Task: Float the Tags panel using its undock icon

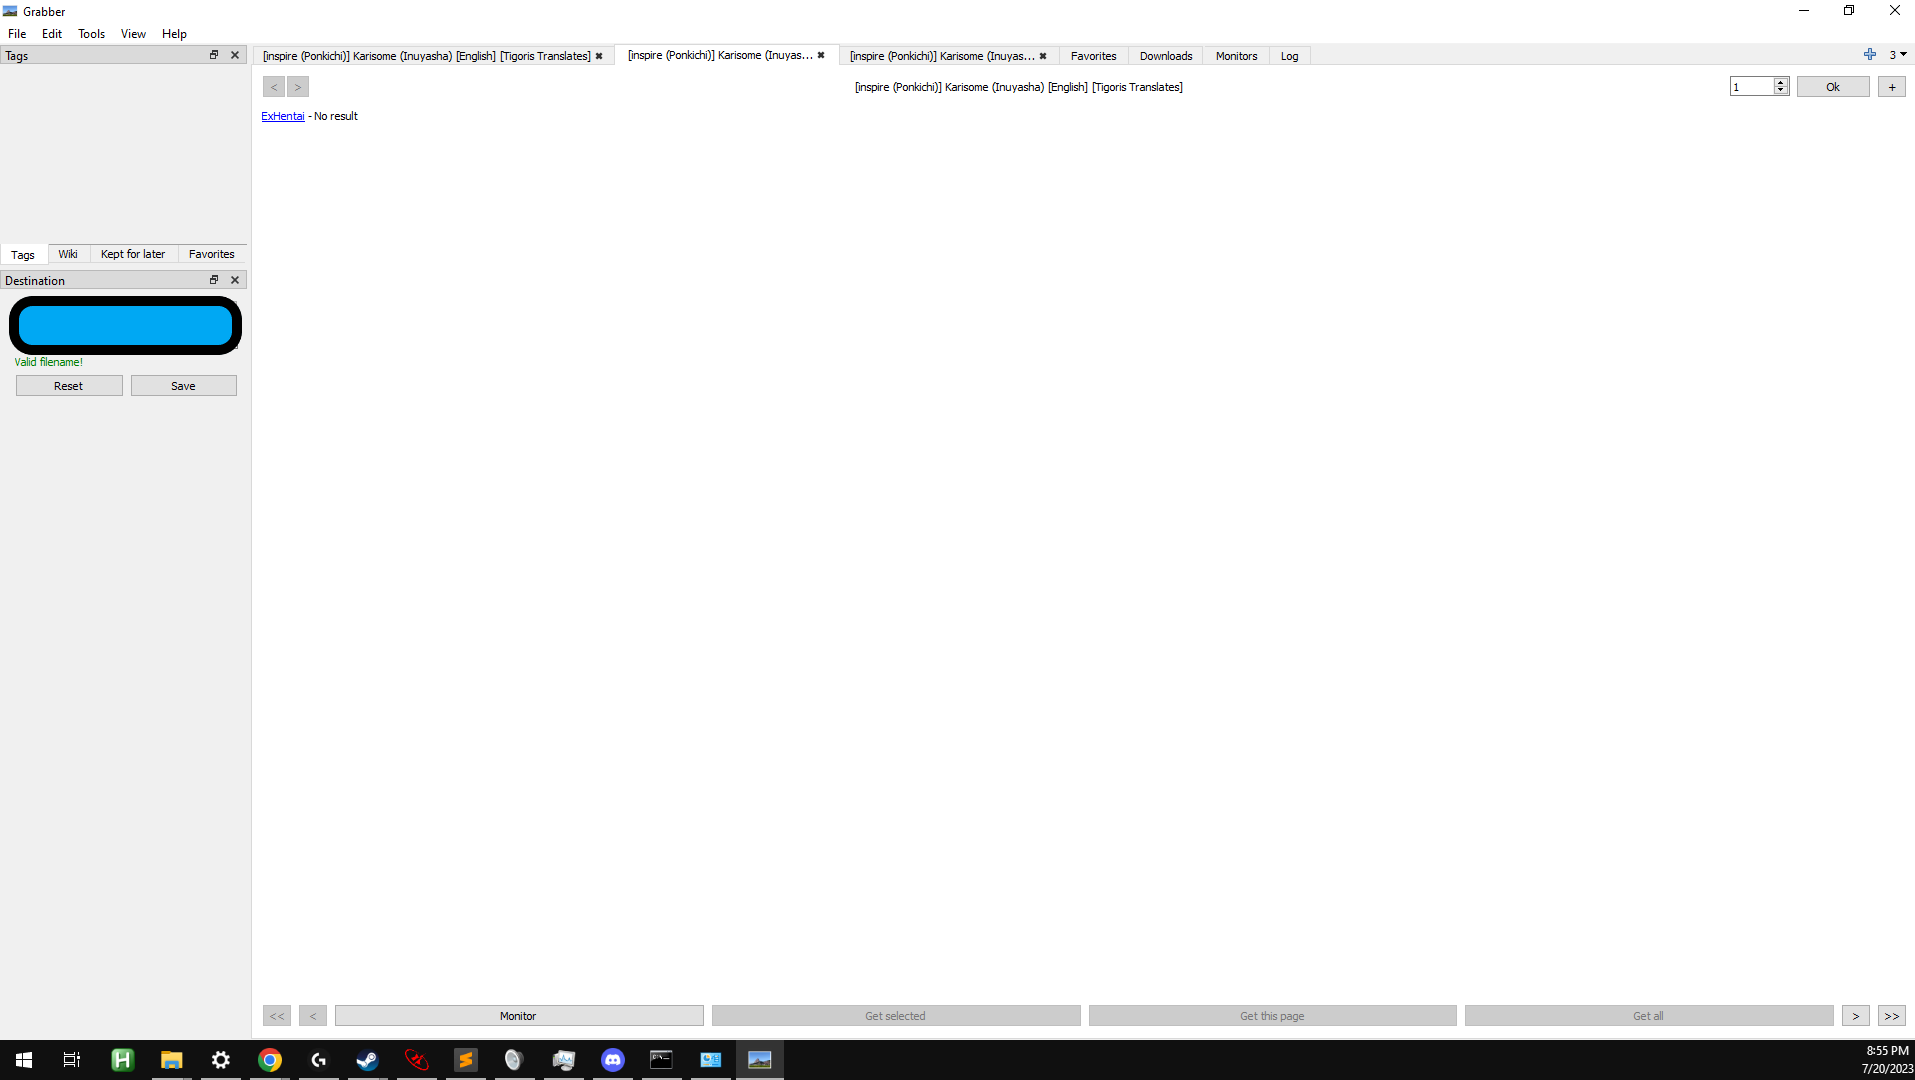Action: click(213, 55)
